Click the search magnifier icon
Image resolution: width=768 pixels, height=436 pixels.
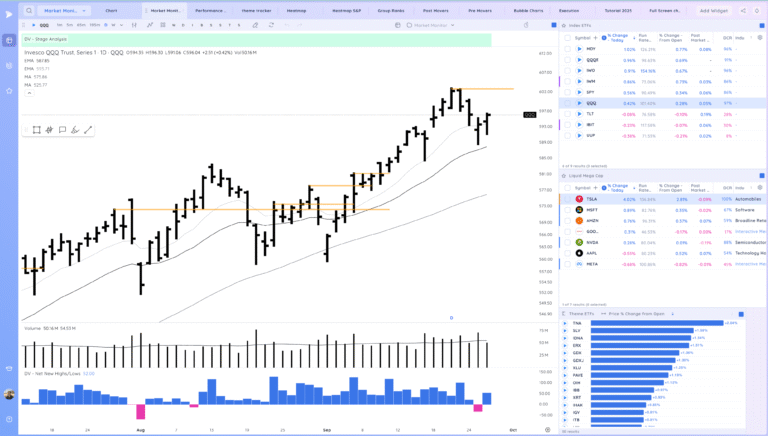pos(29,10)
